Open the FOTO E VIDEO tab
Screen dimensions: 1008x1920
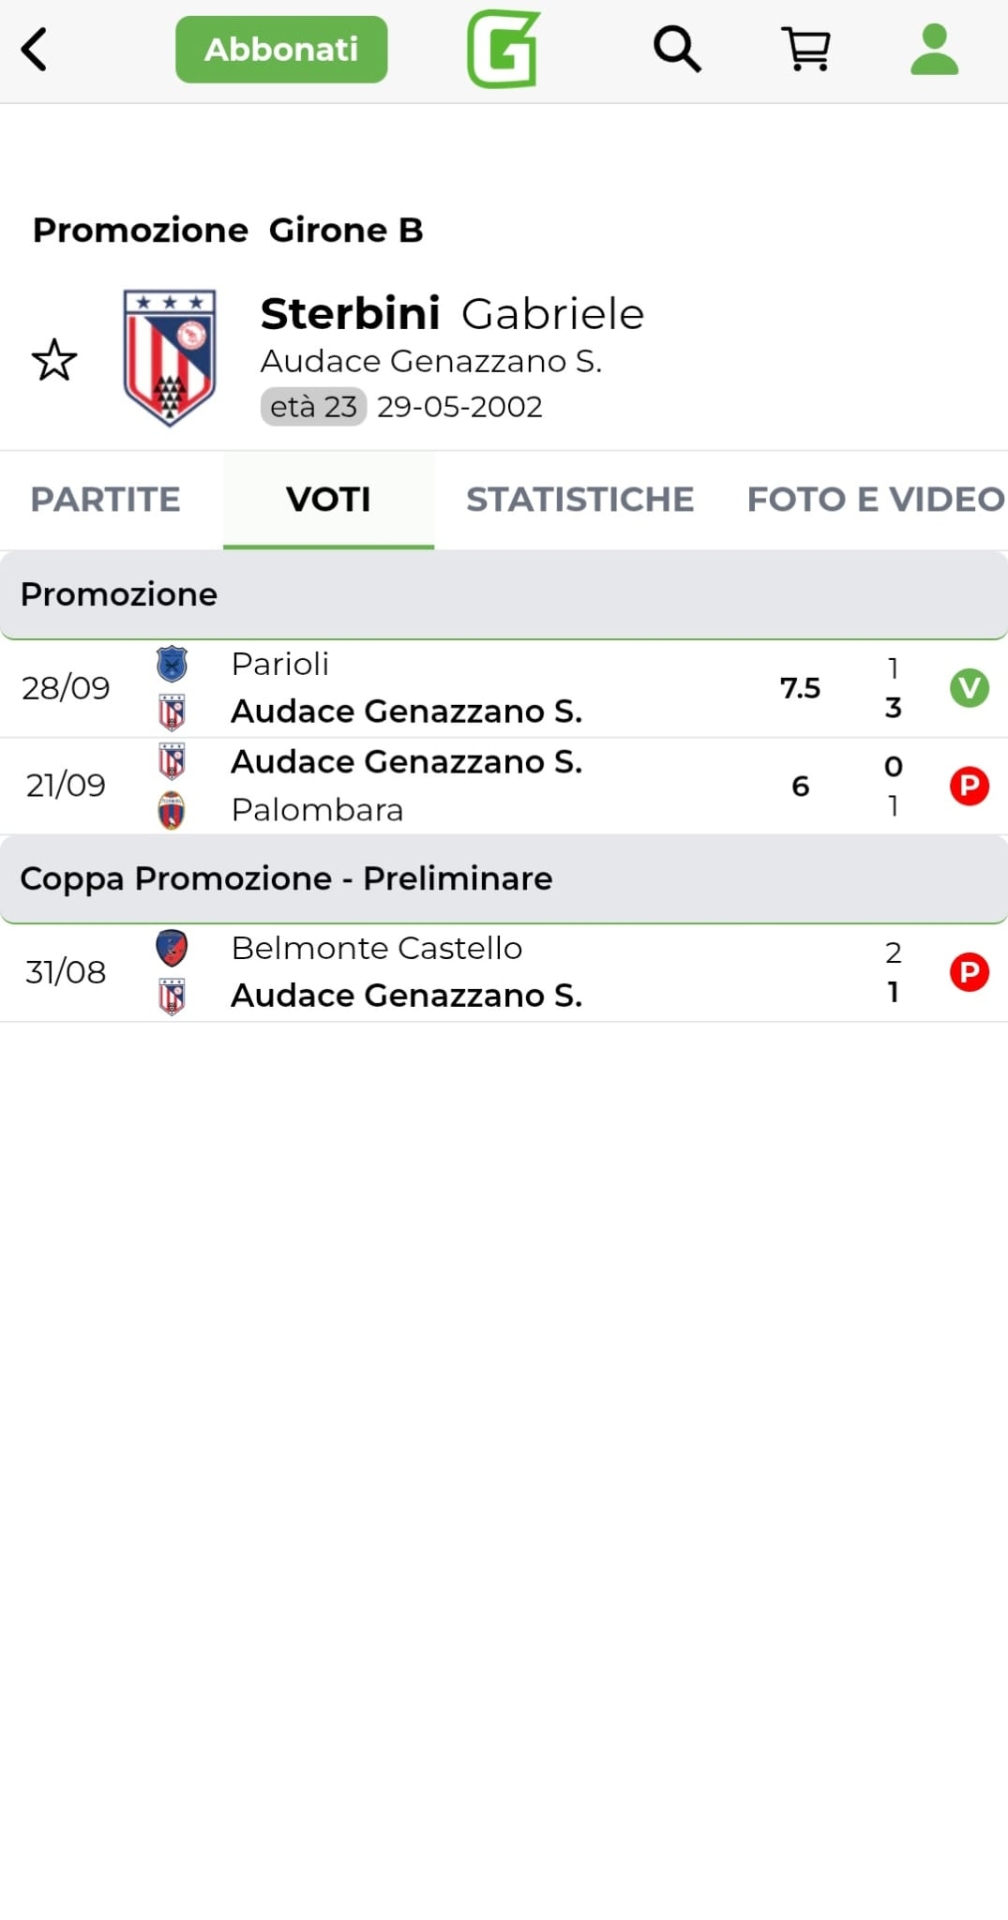pyautogui.click(x=875, y=499)
